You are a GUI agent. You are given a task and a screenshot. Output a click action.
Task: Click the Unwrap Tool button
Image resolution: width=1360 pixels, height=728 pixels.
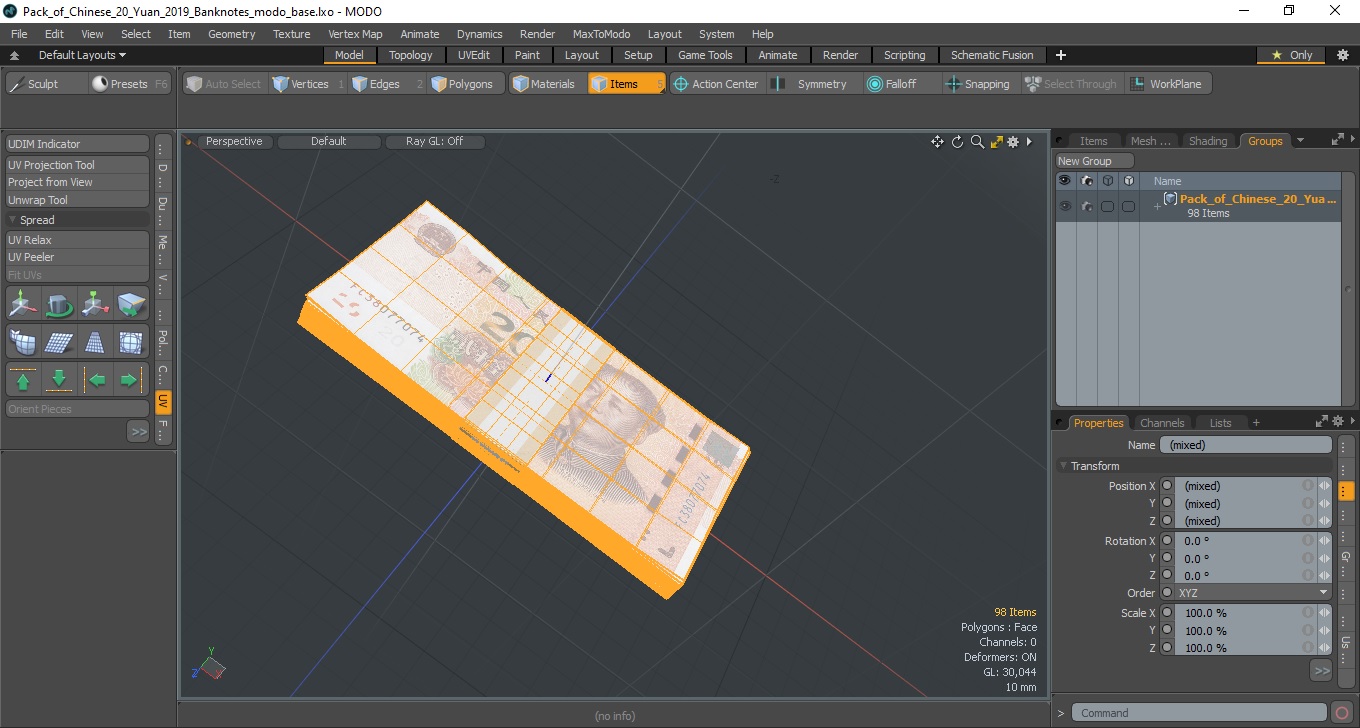77,200
